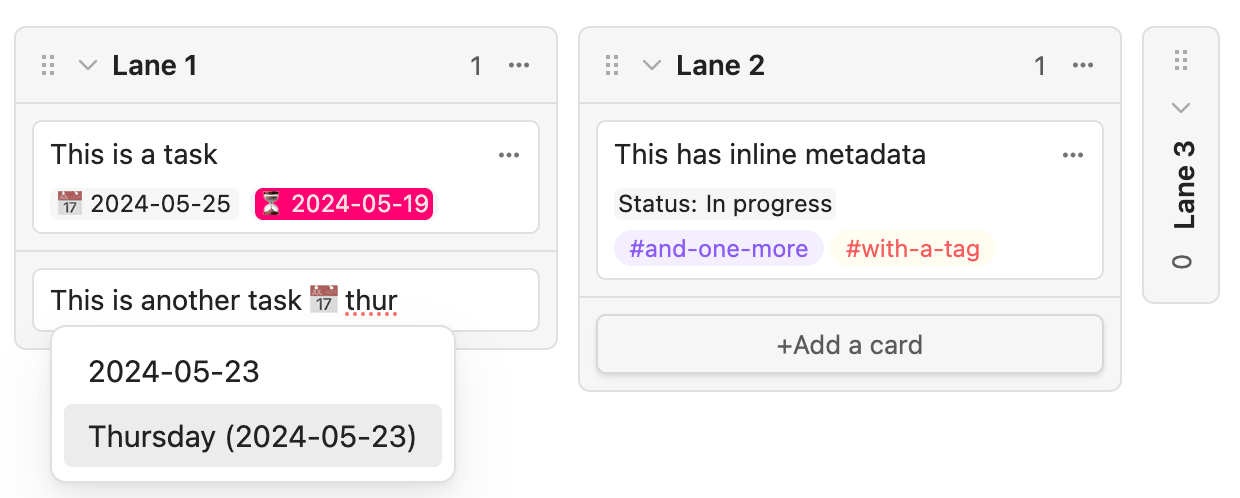This screenshot has height=498, width=1240.
Task: Open the #with-a-tag tag
Action: [912, 248]
